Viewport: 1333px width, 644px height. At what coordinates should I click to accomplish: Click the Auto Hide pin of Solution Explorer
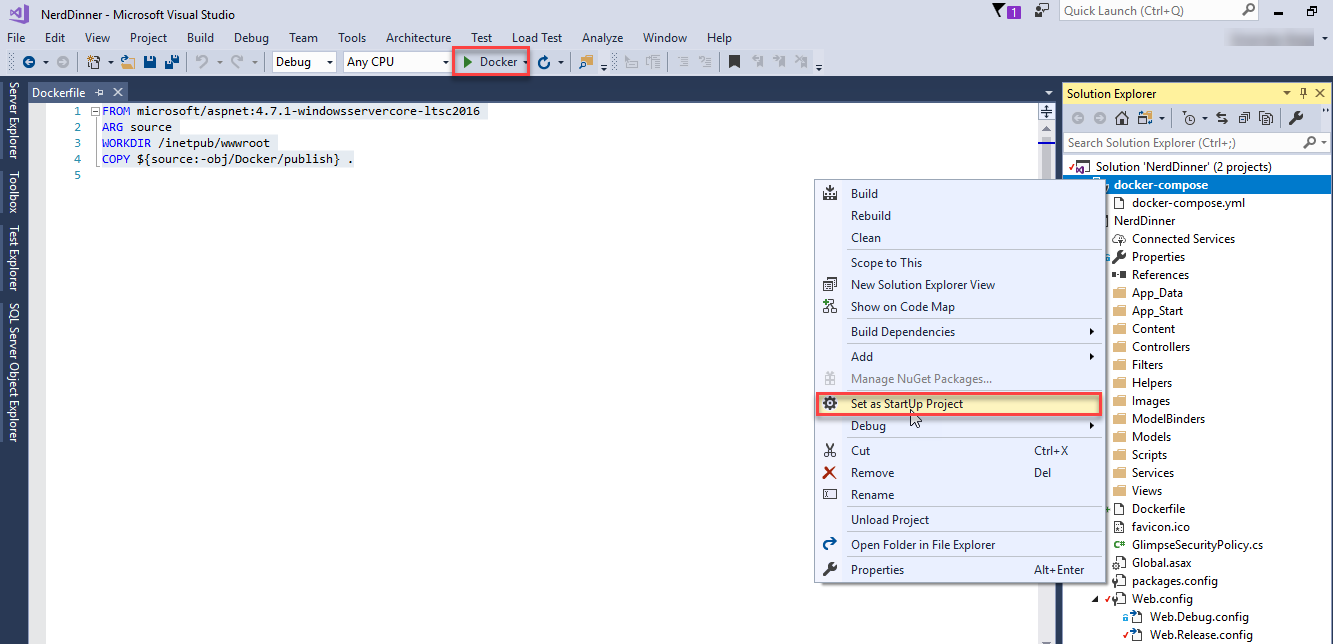[1303, 93]
